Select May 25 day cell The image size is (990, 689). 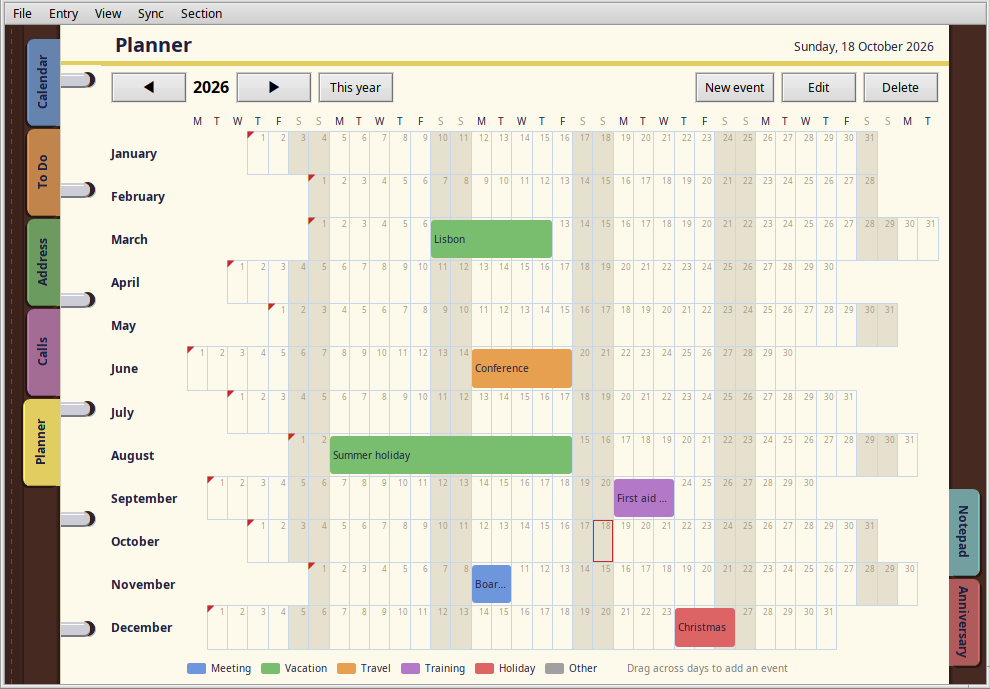coord(765,325)
